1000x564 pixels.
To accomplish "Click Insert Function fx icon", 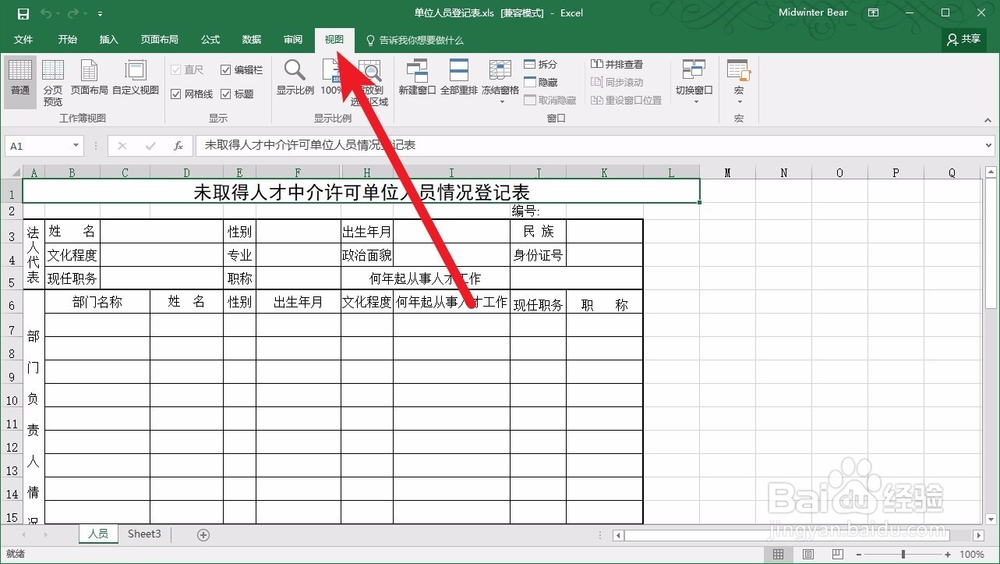I will (179, 145).
